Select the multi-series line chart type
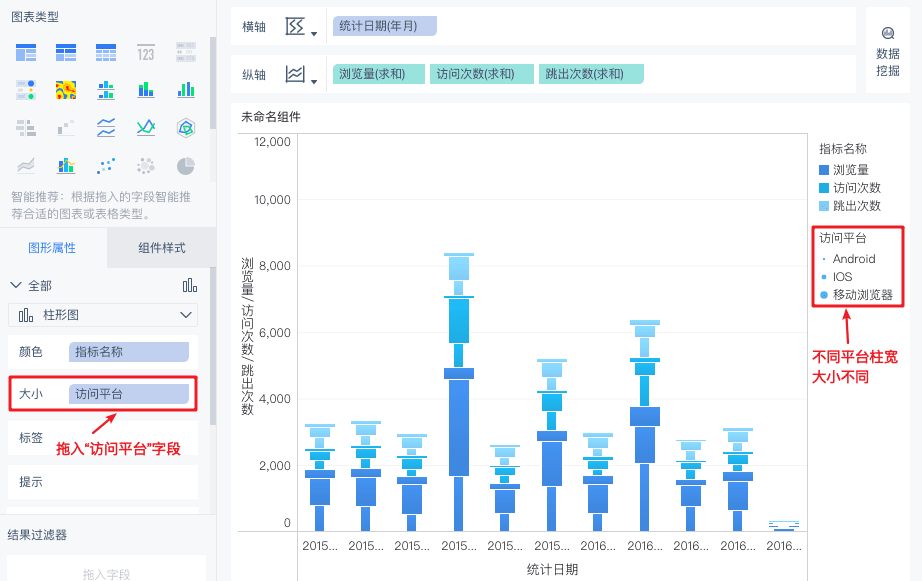 coord(146,128)
